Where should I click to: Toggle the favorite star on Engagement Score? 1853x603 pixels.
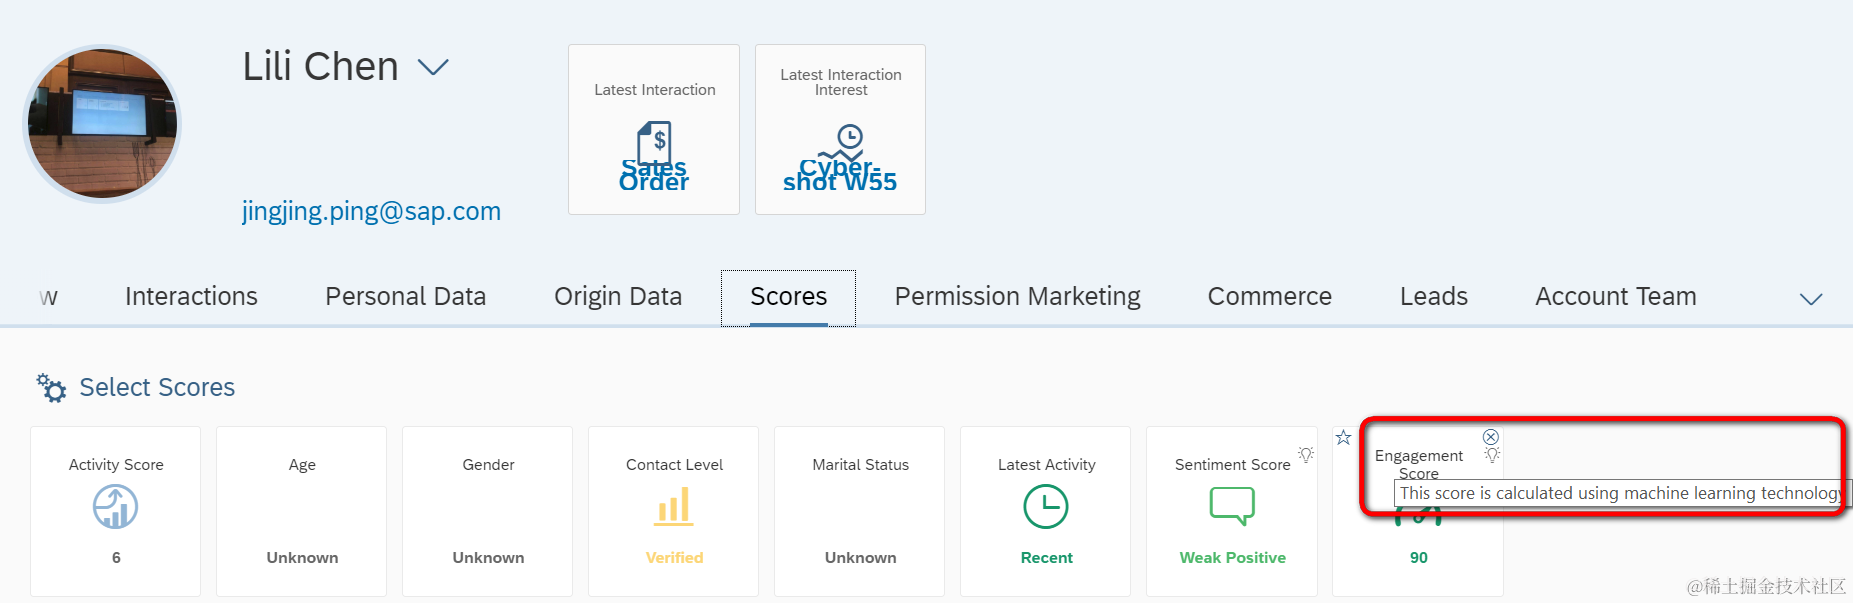[1343, 437]
